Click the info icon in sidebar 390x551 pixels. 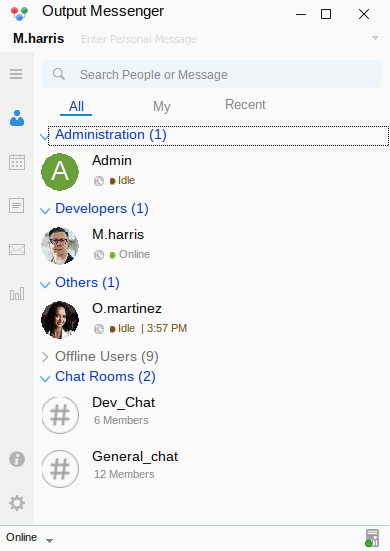[x=17, y=459]
